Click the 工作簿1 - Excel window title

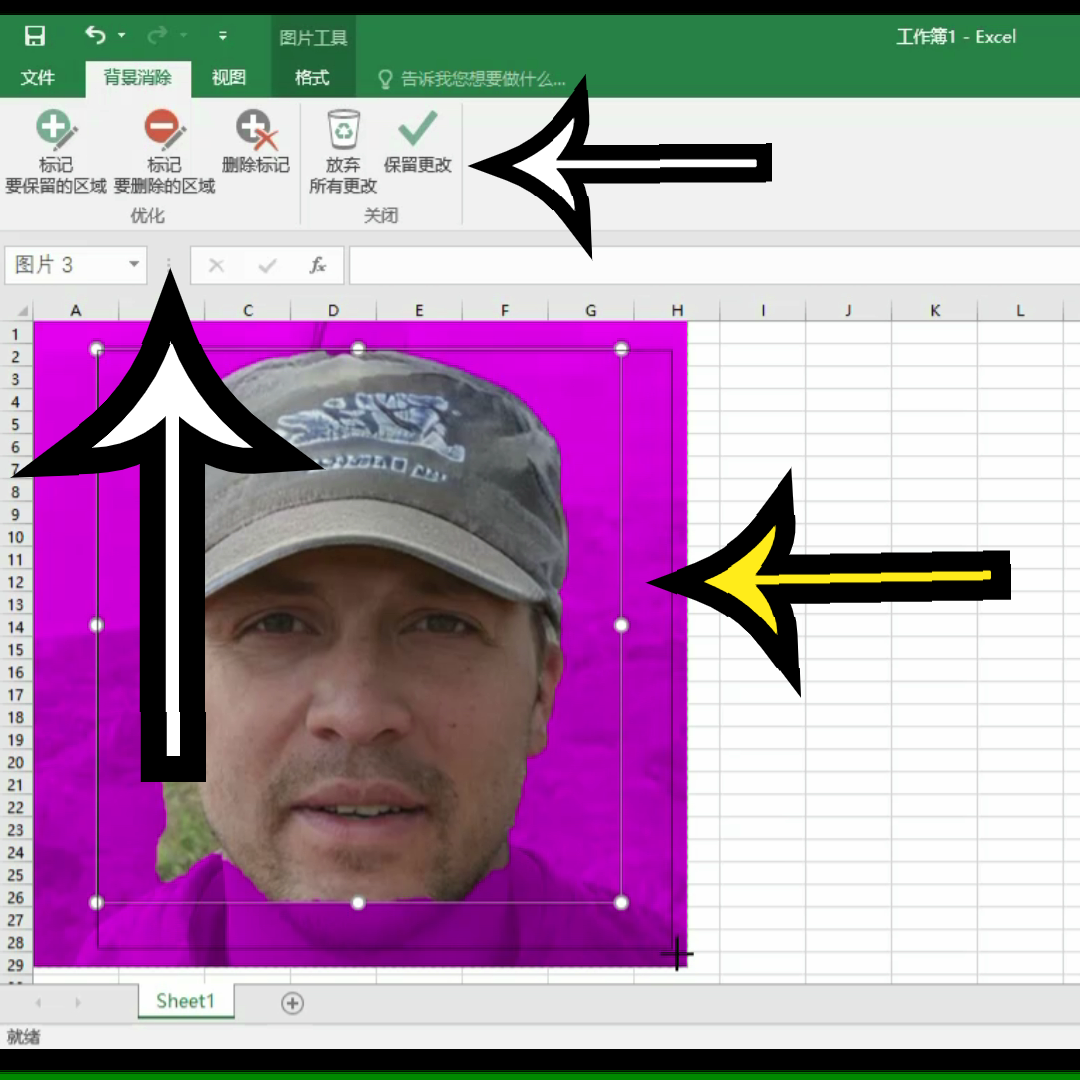956,37
